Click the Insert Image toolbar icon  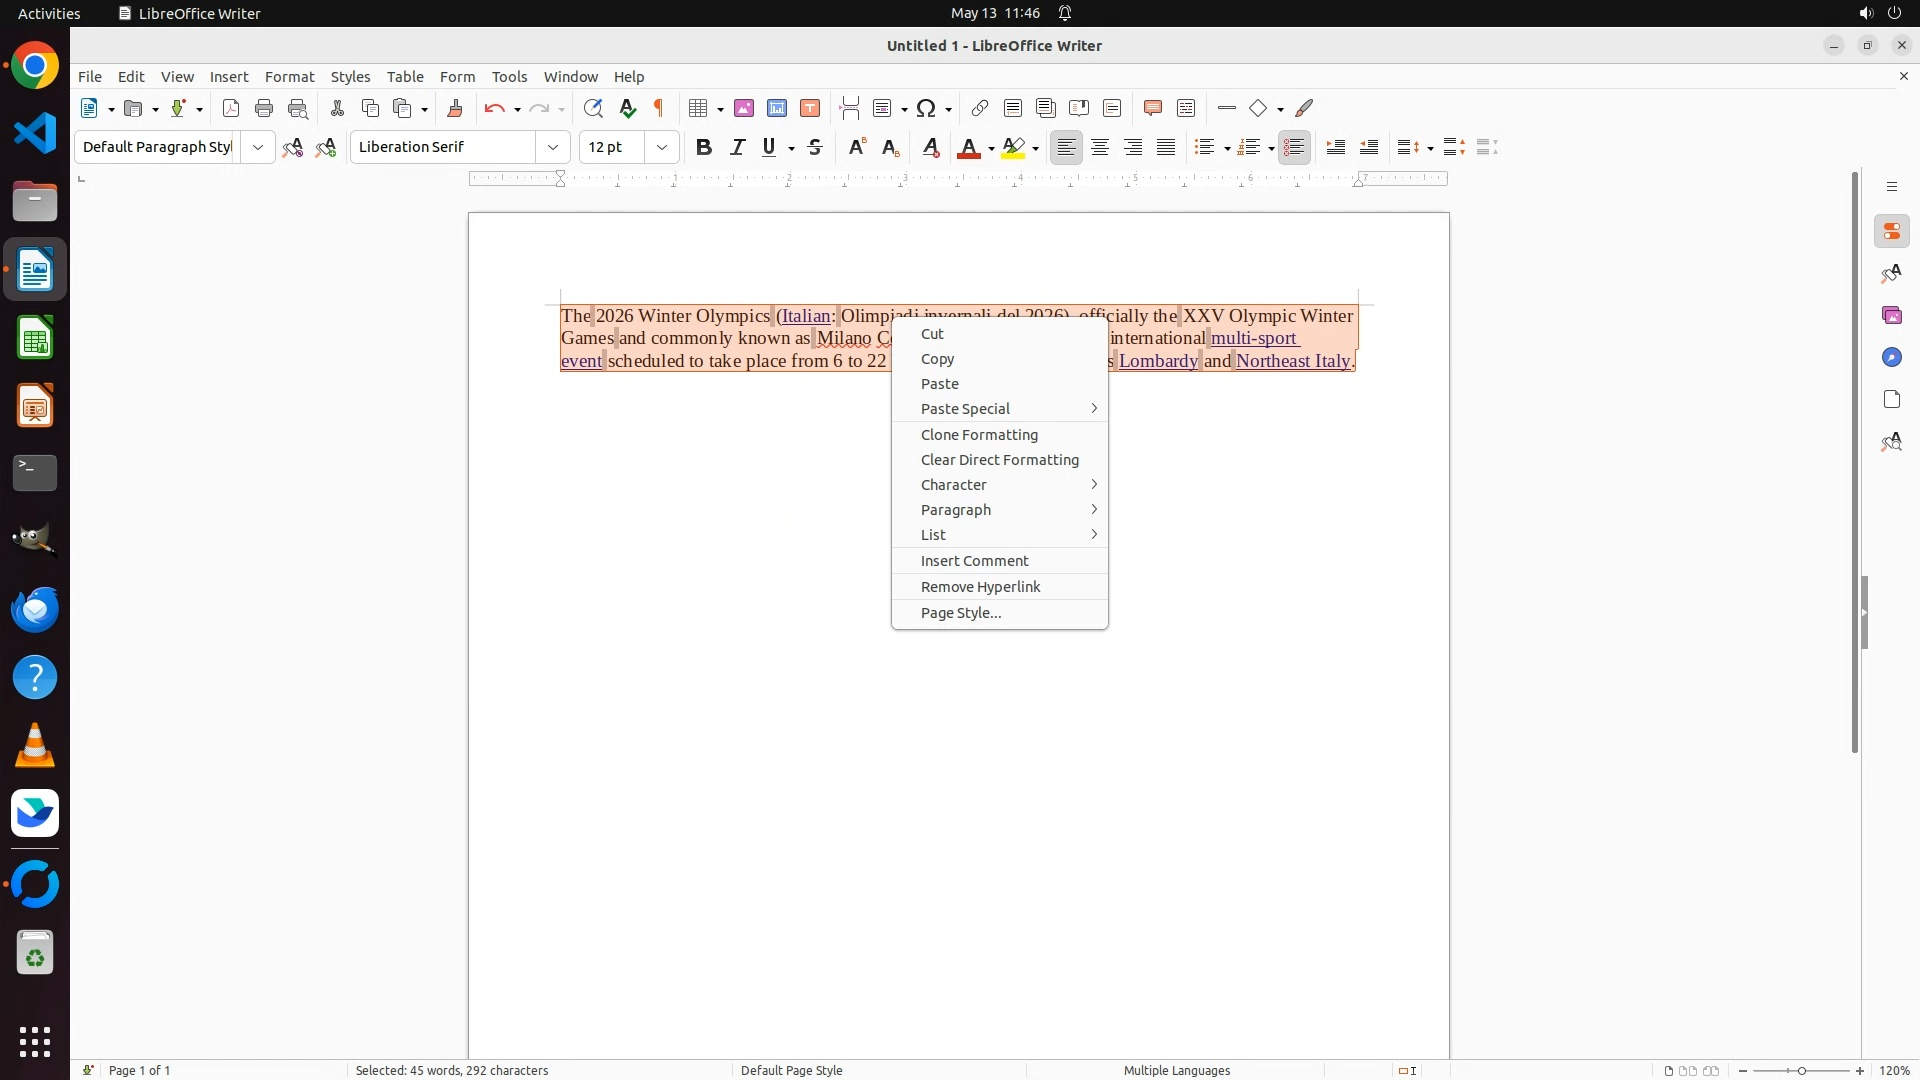(744, 108)
